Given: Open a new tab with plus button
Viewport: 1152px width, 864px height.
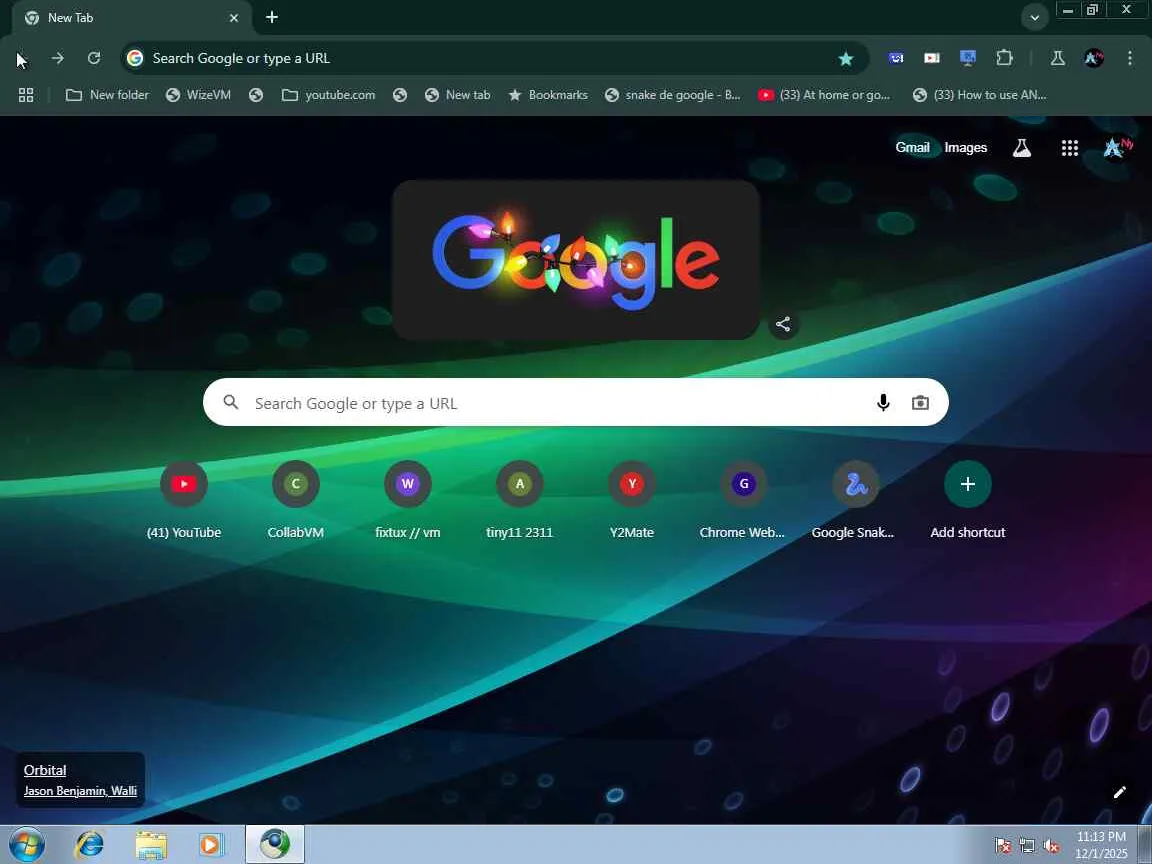Looking at the screenshot, I should pyautogui.click(x=272, y=18).
